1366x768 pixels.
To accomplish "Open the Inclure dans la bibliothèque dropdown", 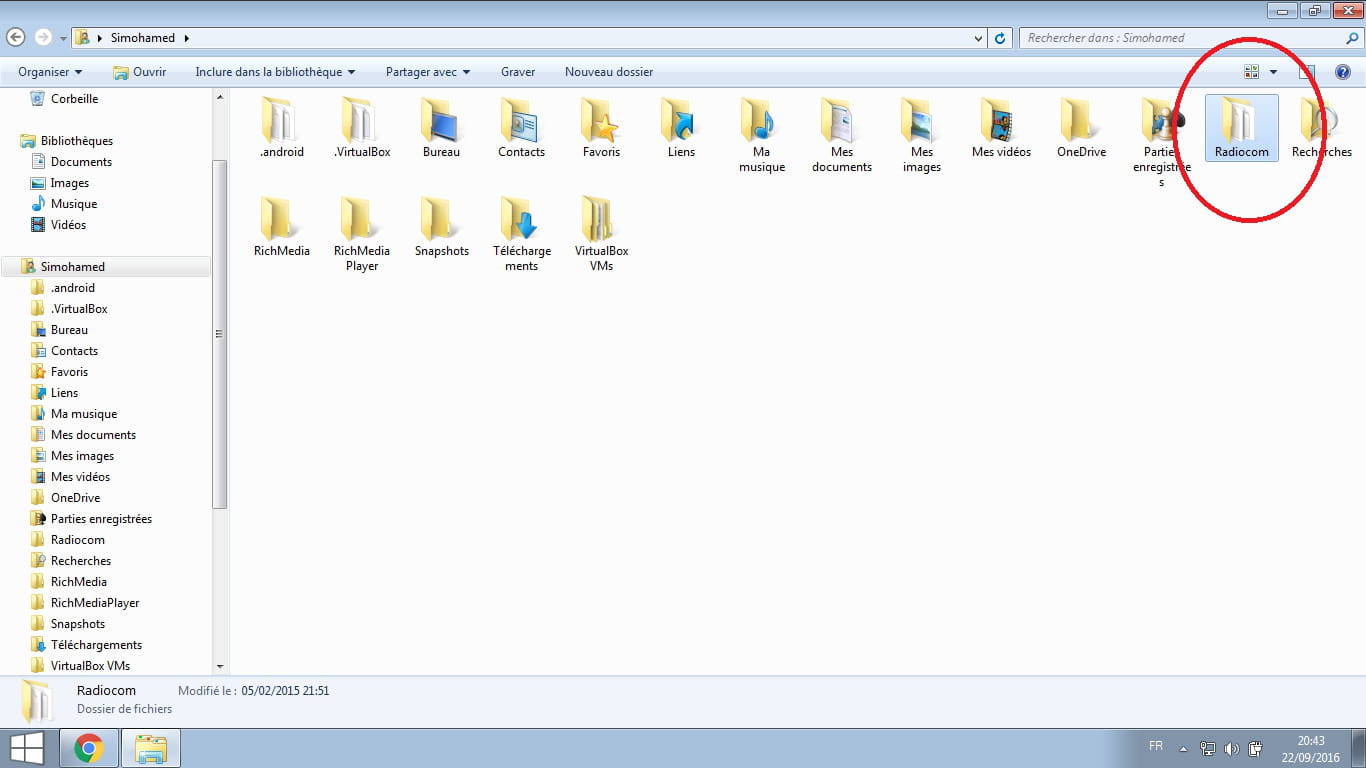I will pos(275,72).
